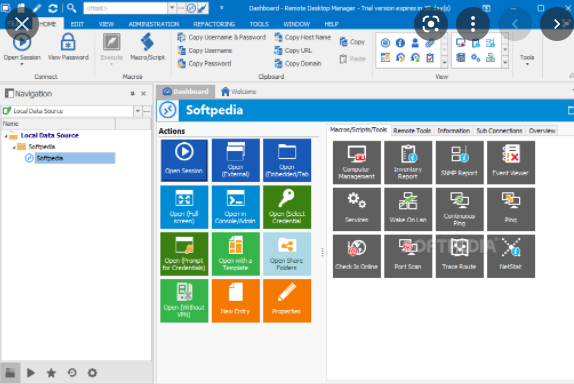Click Copy URL in ribbon
574x384 pixels.
[293, 51]
